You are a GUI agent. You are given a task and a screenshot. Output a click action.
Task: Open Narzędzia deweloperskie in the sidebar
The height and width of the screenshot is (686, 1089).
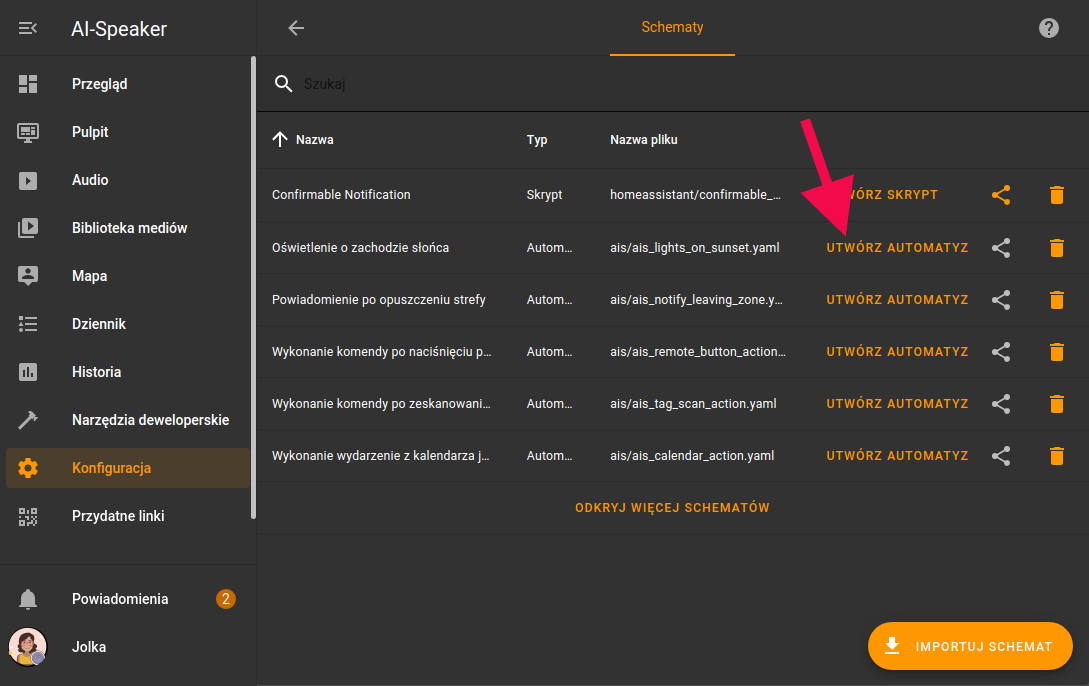pyautogui.click(x=150, y=420)
